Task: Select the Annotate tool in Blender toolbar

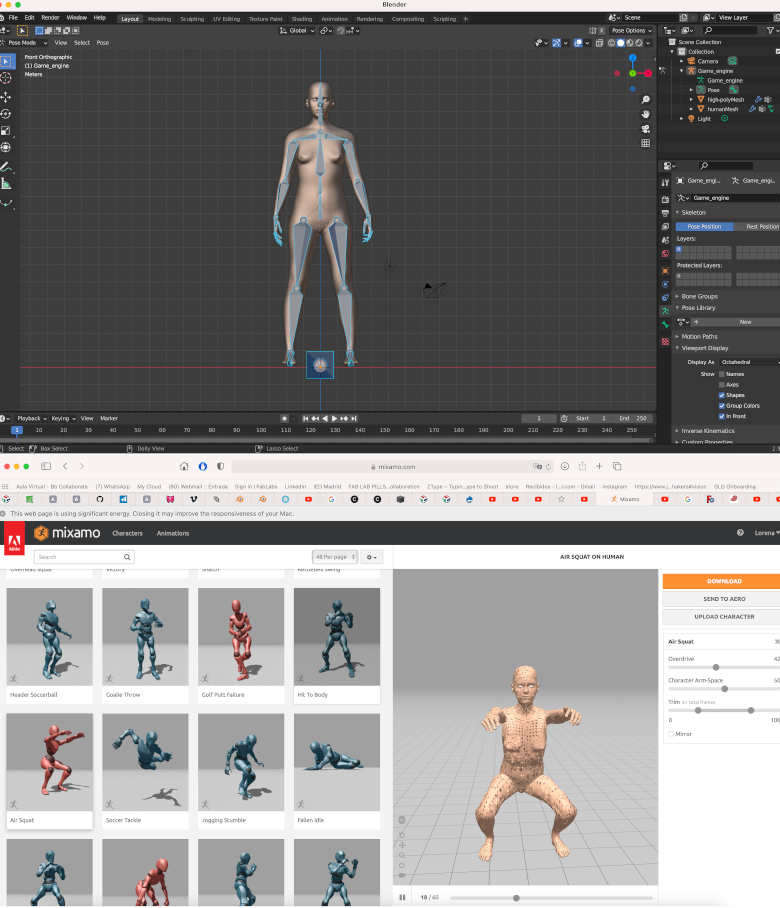Action: (6, 167)
